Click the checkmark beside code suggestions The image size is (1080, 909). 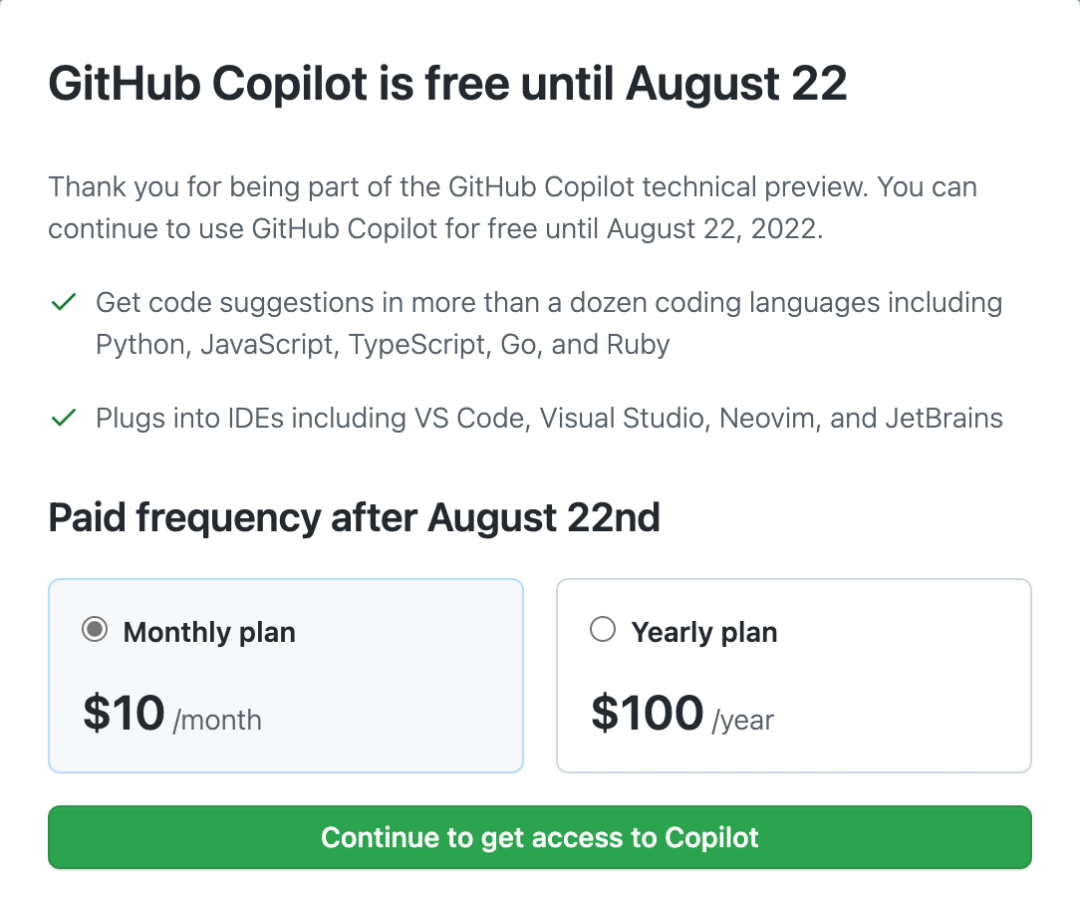pyautogui.click(x=63, y=302)
